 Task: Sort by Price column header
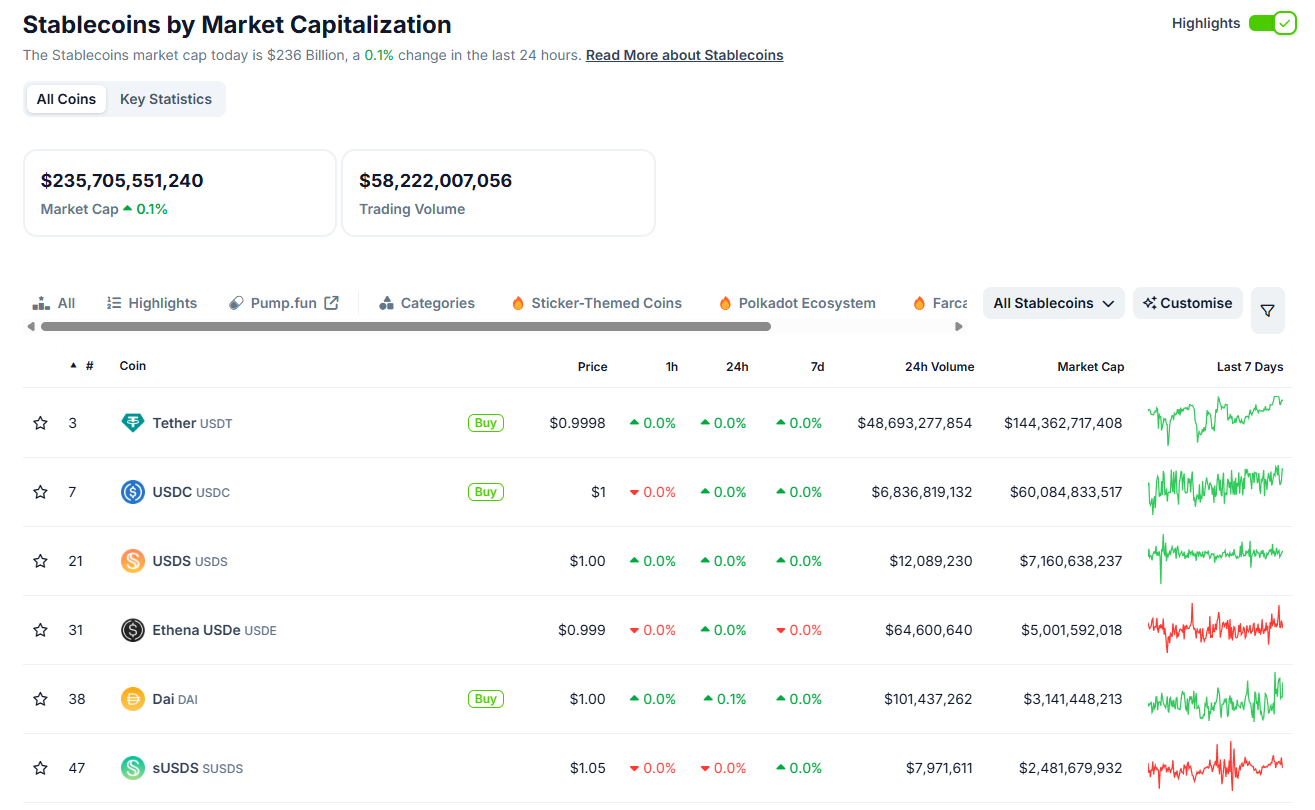pyautogui.click(x=592, y=367)
